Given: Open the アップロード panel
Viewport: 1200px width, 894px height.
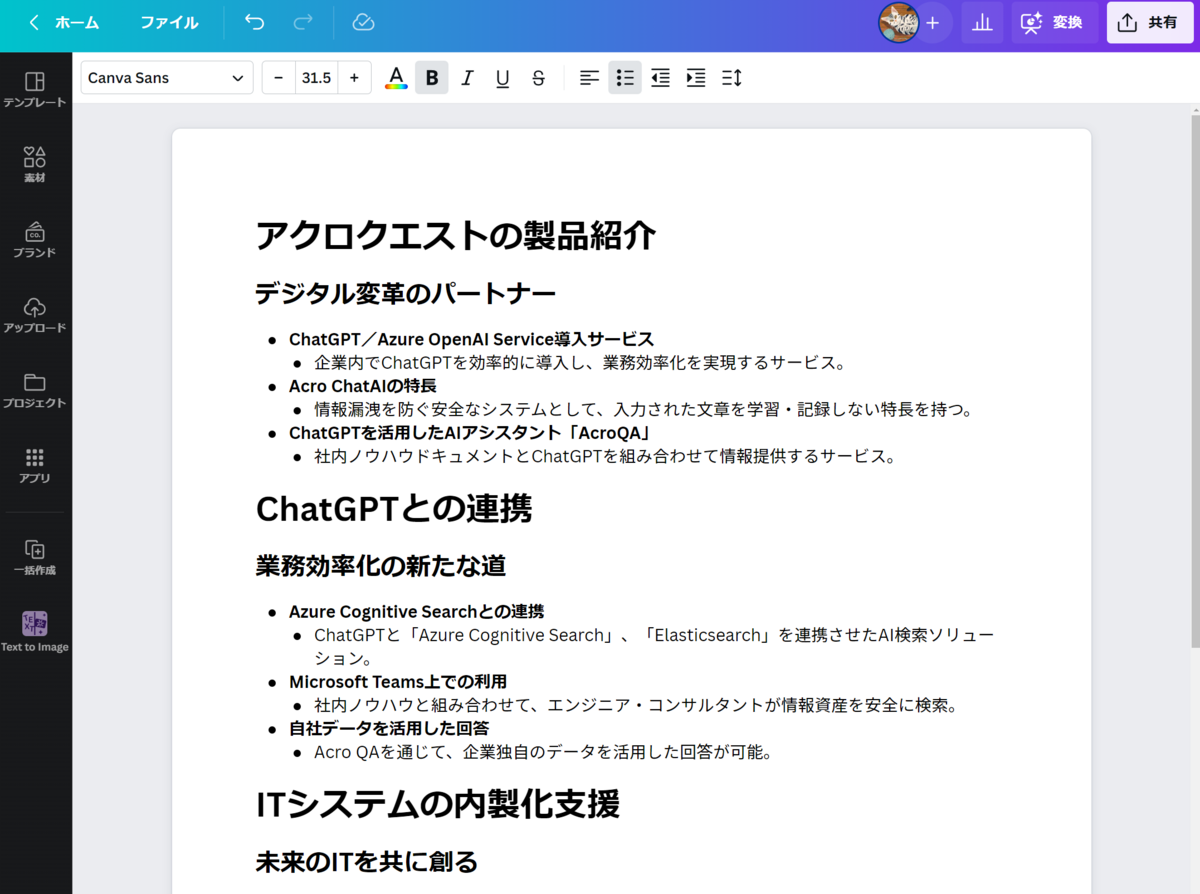Looking at the screenshot, I should [x=35, y=314].
